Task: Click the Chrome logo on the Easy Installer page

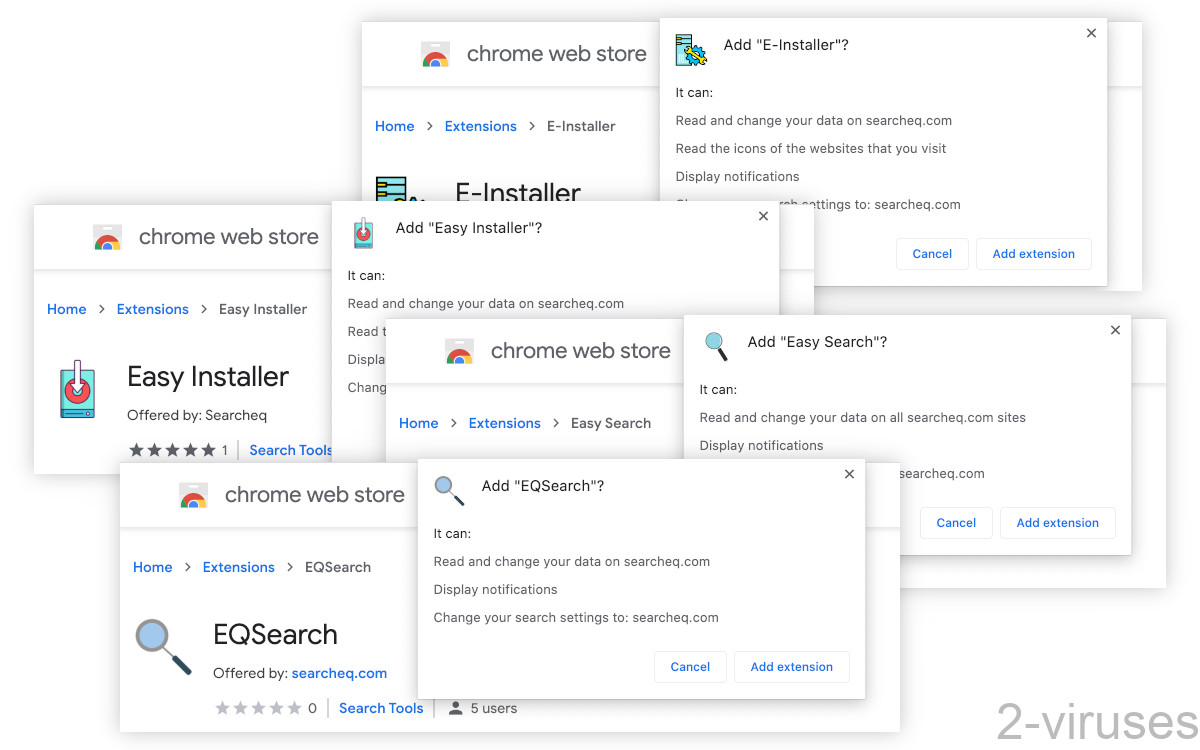Action: [x=107, y=238]
